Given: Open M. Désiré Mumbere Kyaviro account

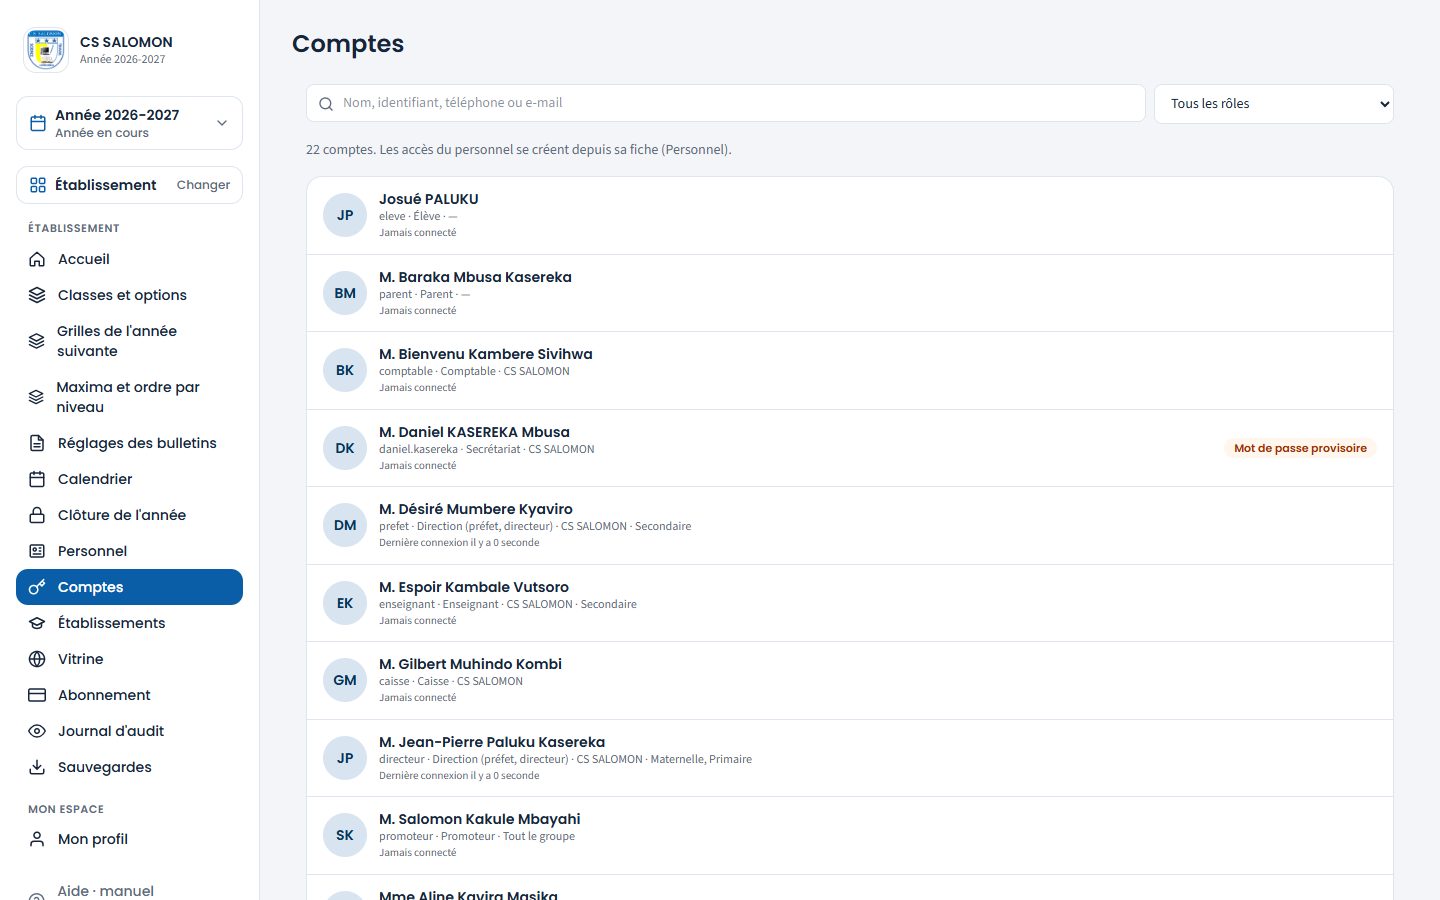Looking at the screenshot, I should coord(850,525).
